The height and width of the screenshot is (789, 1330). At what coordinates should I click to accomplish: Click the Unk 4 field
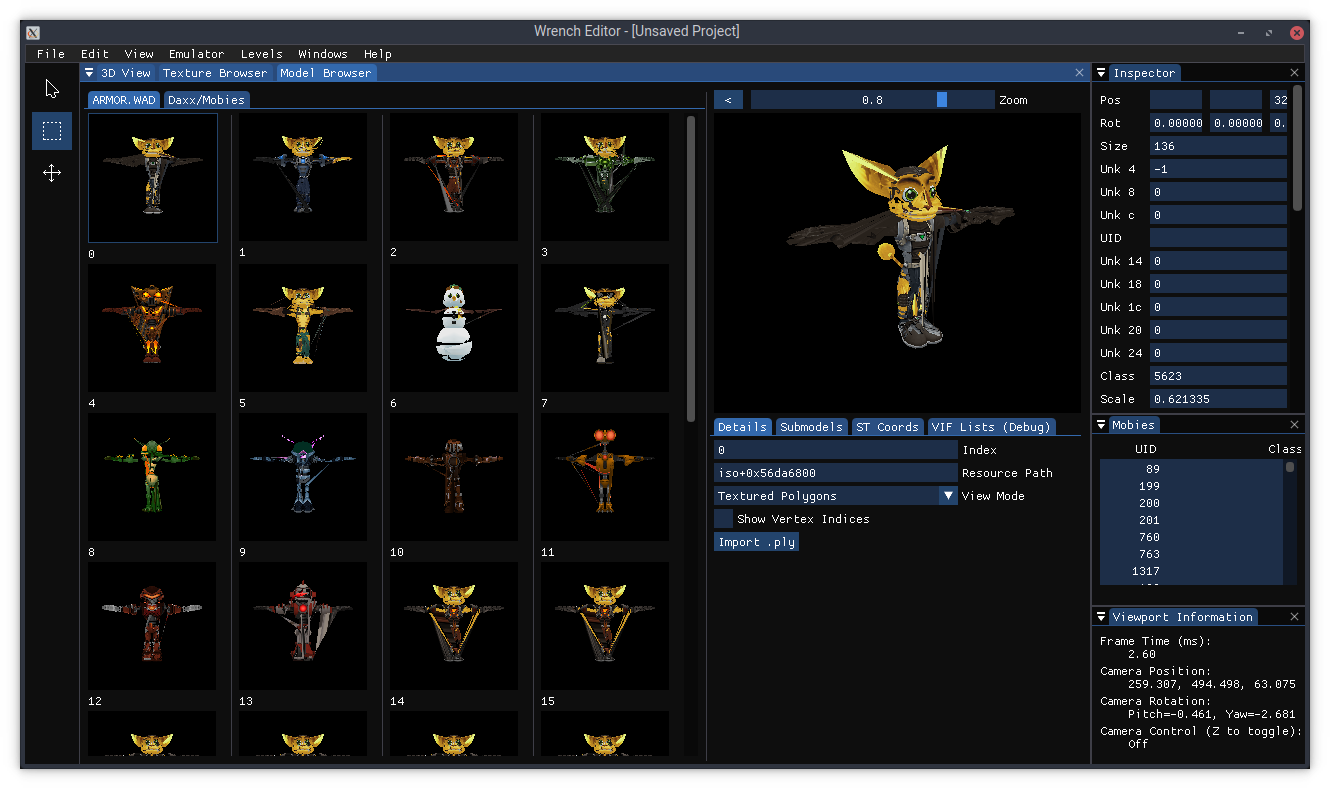click(x=1218, y=169)
